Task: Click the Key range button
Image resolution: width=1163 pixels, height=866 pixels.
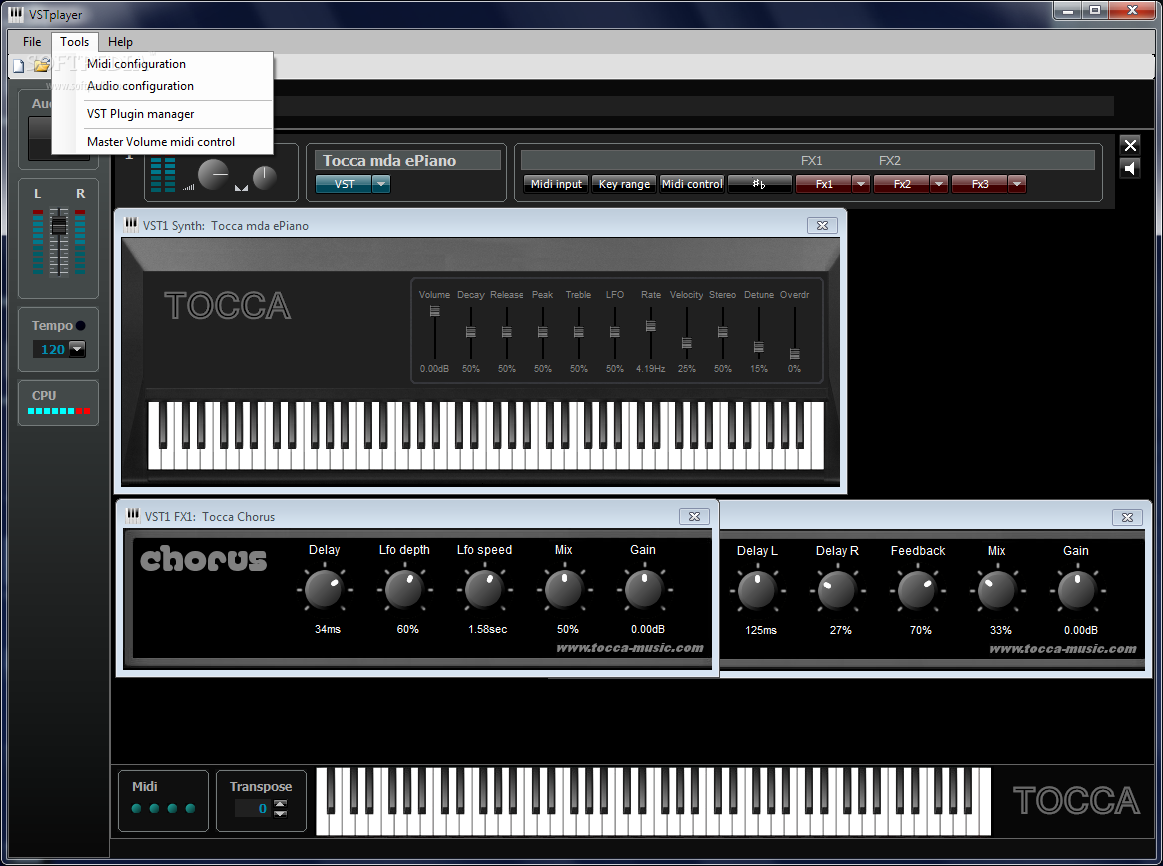Action: coord(624,184)
